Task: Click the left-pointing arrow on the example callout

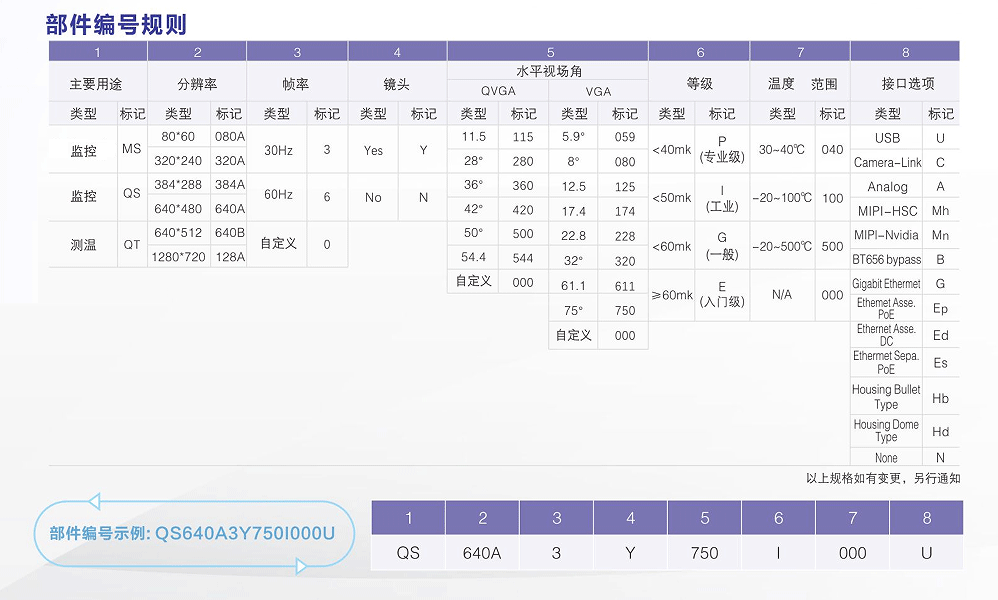Action: (x=93, y=501)
